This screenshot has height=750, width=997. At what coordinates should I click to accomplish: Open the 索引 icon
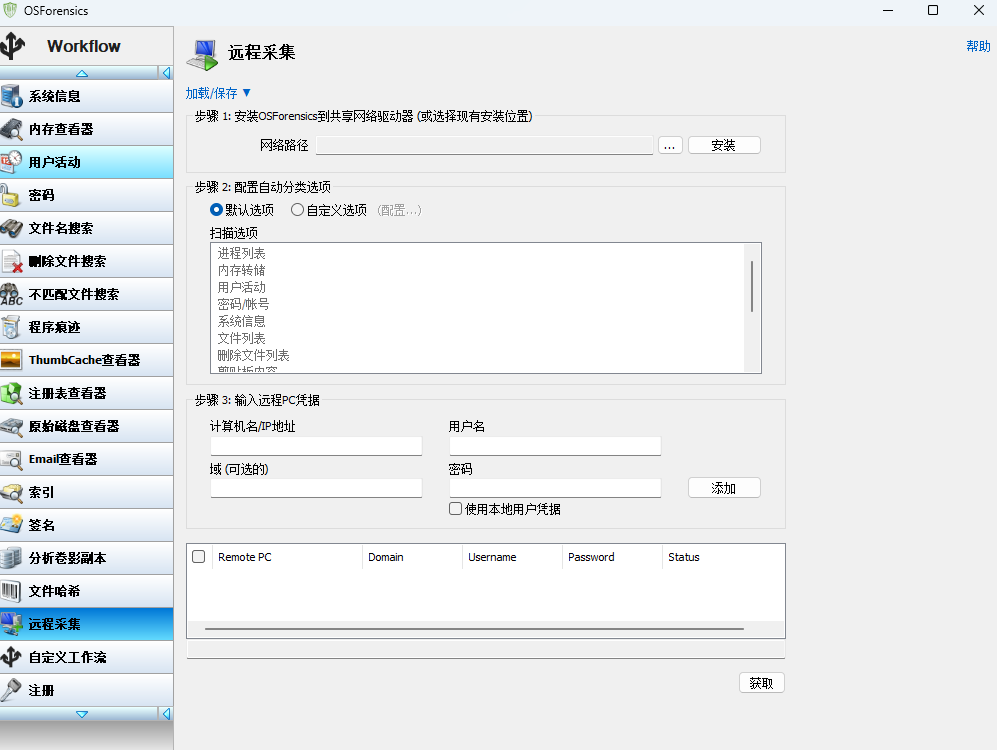(11, 493)
